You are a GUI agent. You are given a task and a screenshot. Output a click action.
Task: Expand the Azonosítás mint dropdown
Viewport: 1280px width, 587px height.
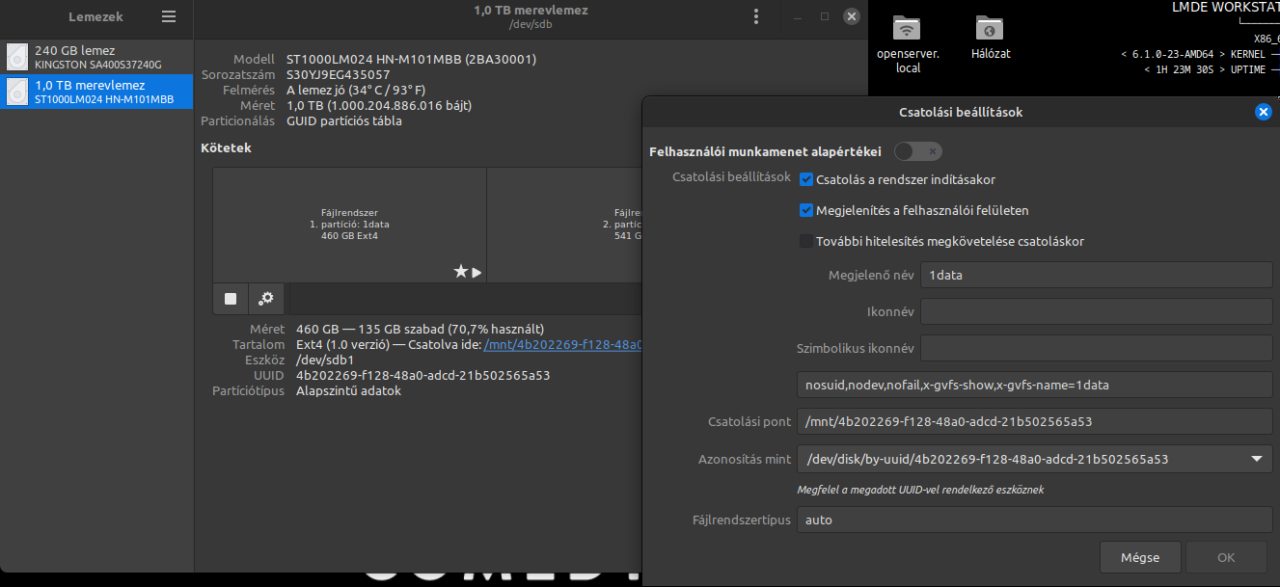point(1255,460)
